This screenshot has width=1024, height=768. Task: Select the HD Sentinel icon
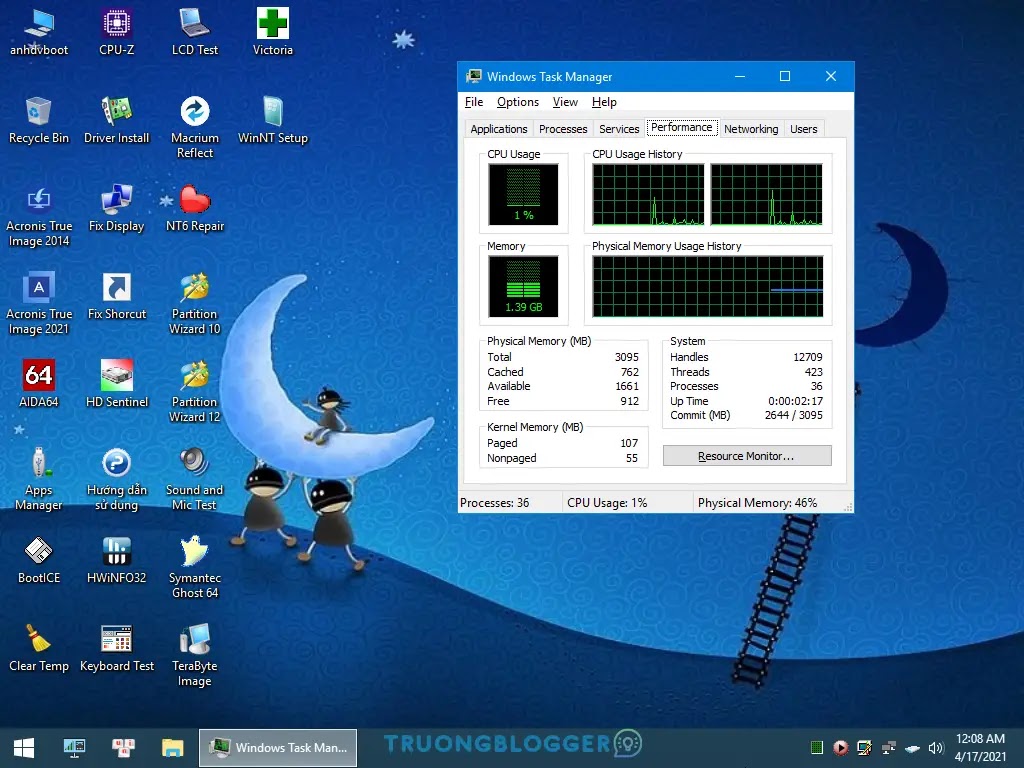pyautogui.click(x=116, y=385)
